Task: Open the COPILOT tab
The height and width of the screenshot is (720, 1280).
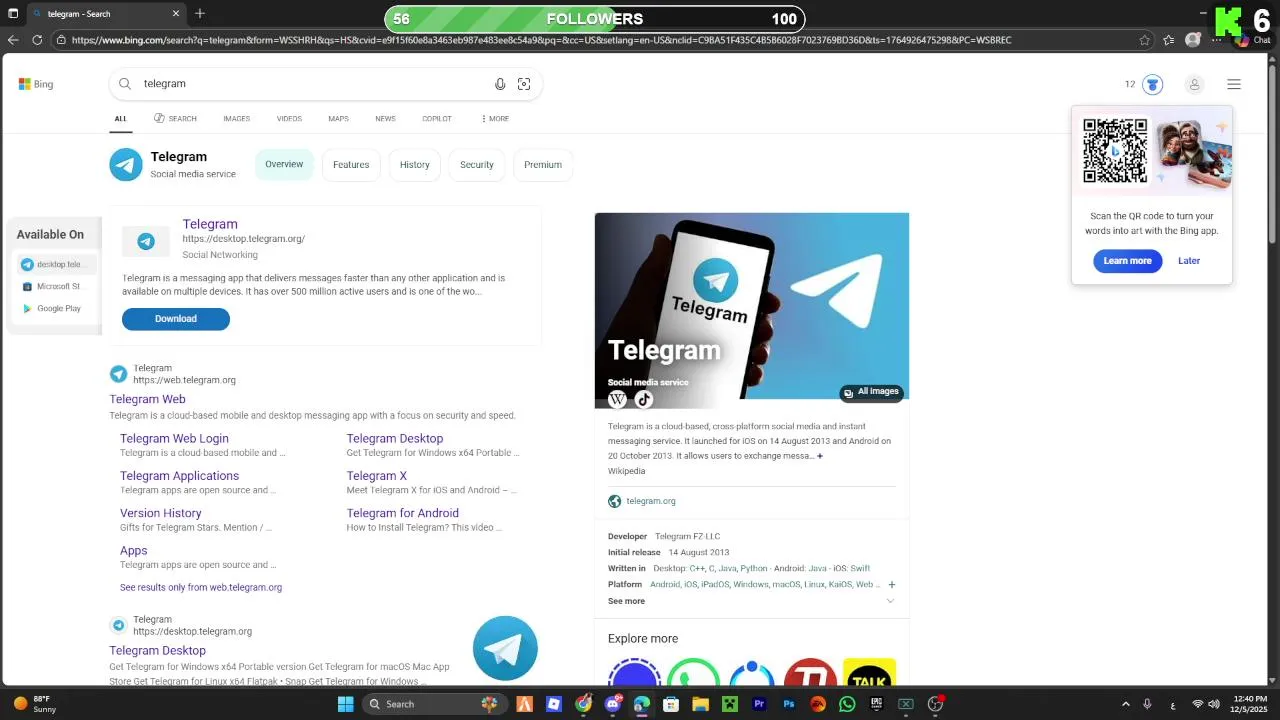Action: click(436, 119)
